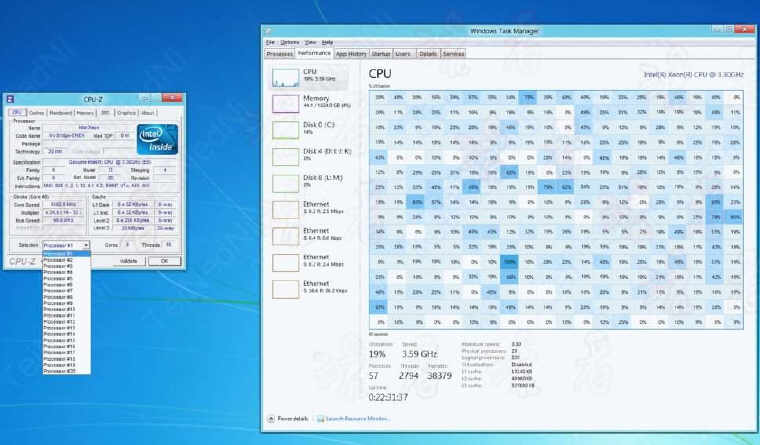Image resolution: width=760 pixels, height=445 pixels.
Task: Click the CPU-Z processor Name field
Action: pyautogui.click(x=88, y=128)
